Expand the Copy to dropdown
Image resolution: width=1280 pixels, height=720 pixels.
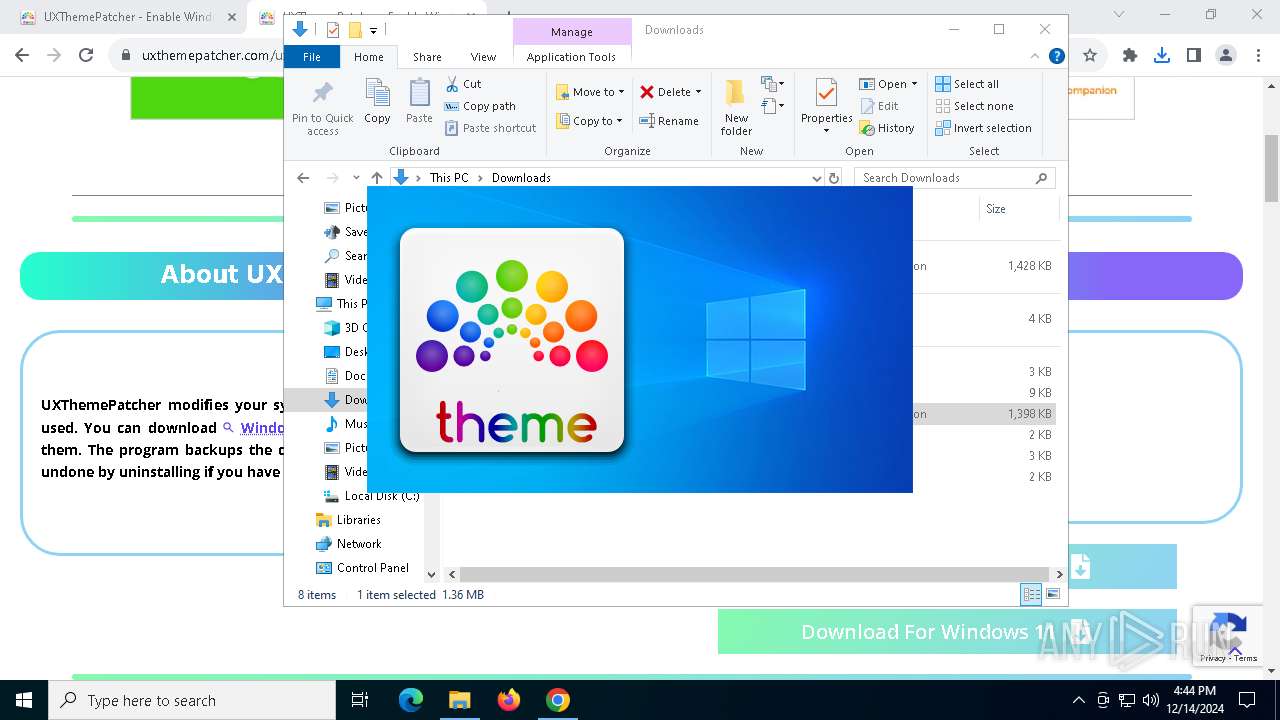pos(619,121)
